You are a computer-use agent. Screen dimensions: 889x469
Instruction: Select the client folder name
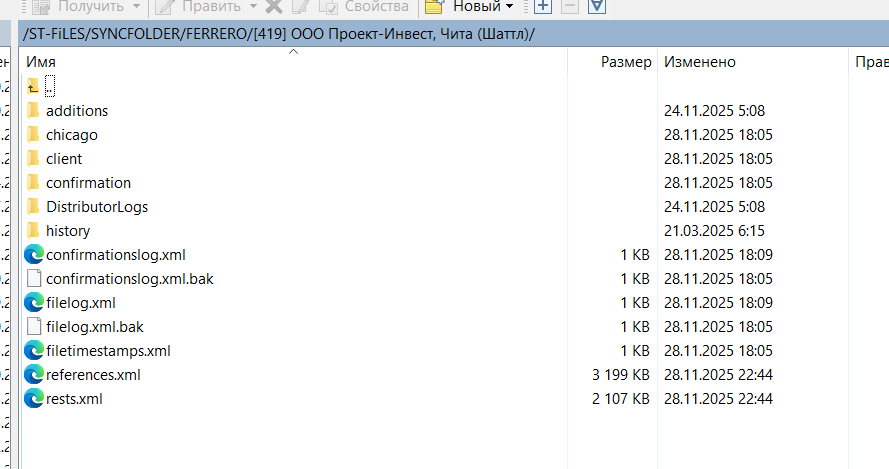click(x=64, y=159)
